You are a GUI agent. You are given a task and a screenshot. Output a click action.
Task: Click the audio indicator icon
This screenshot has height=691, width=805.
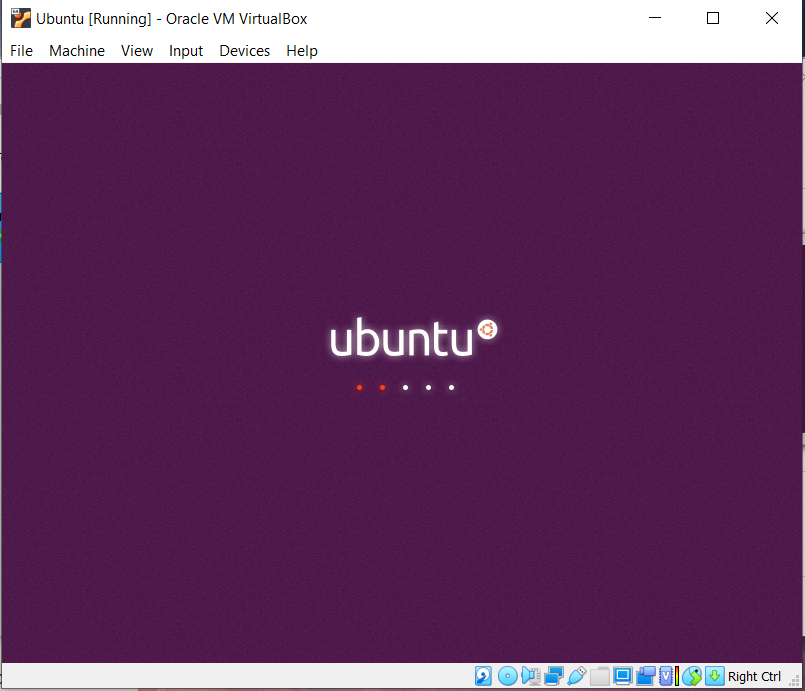point(530,676)
